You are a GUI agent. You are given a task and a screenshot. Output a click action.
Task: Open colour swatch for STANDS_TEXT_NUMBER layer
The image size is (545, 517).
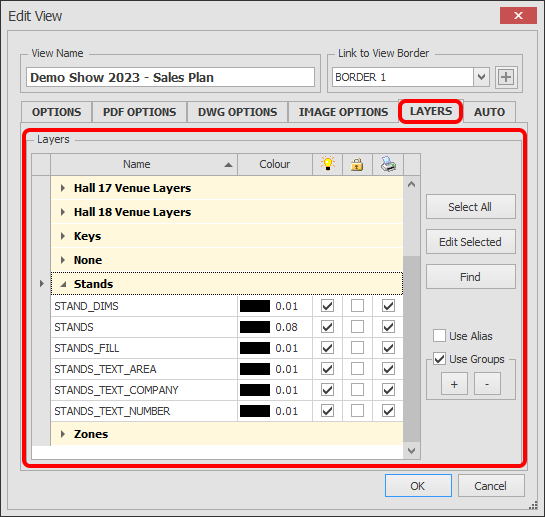click(255, 411)
